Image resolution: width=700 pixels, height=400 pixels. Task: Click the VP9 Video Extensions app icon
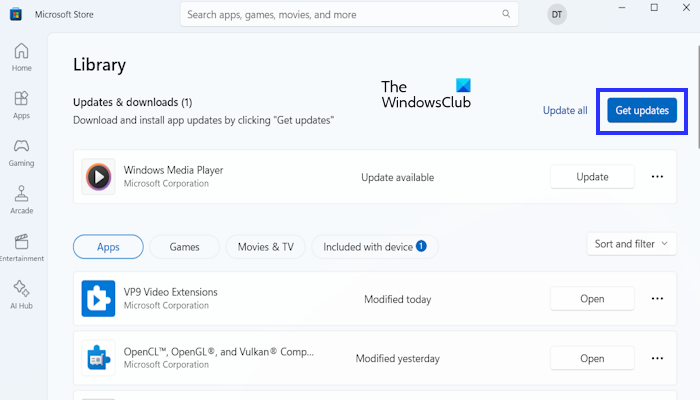pos(98,298)
